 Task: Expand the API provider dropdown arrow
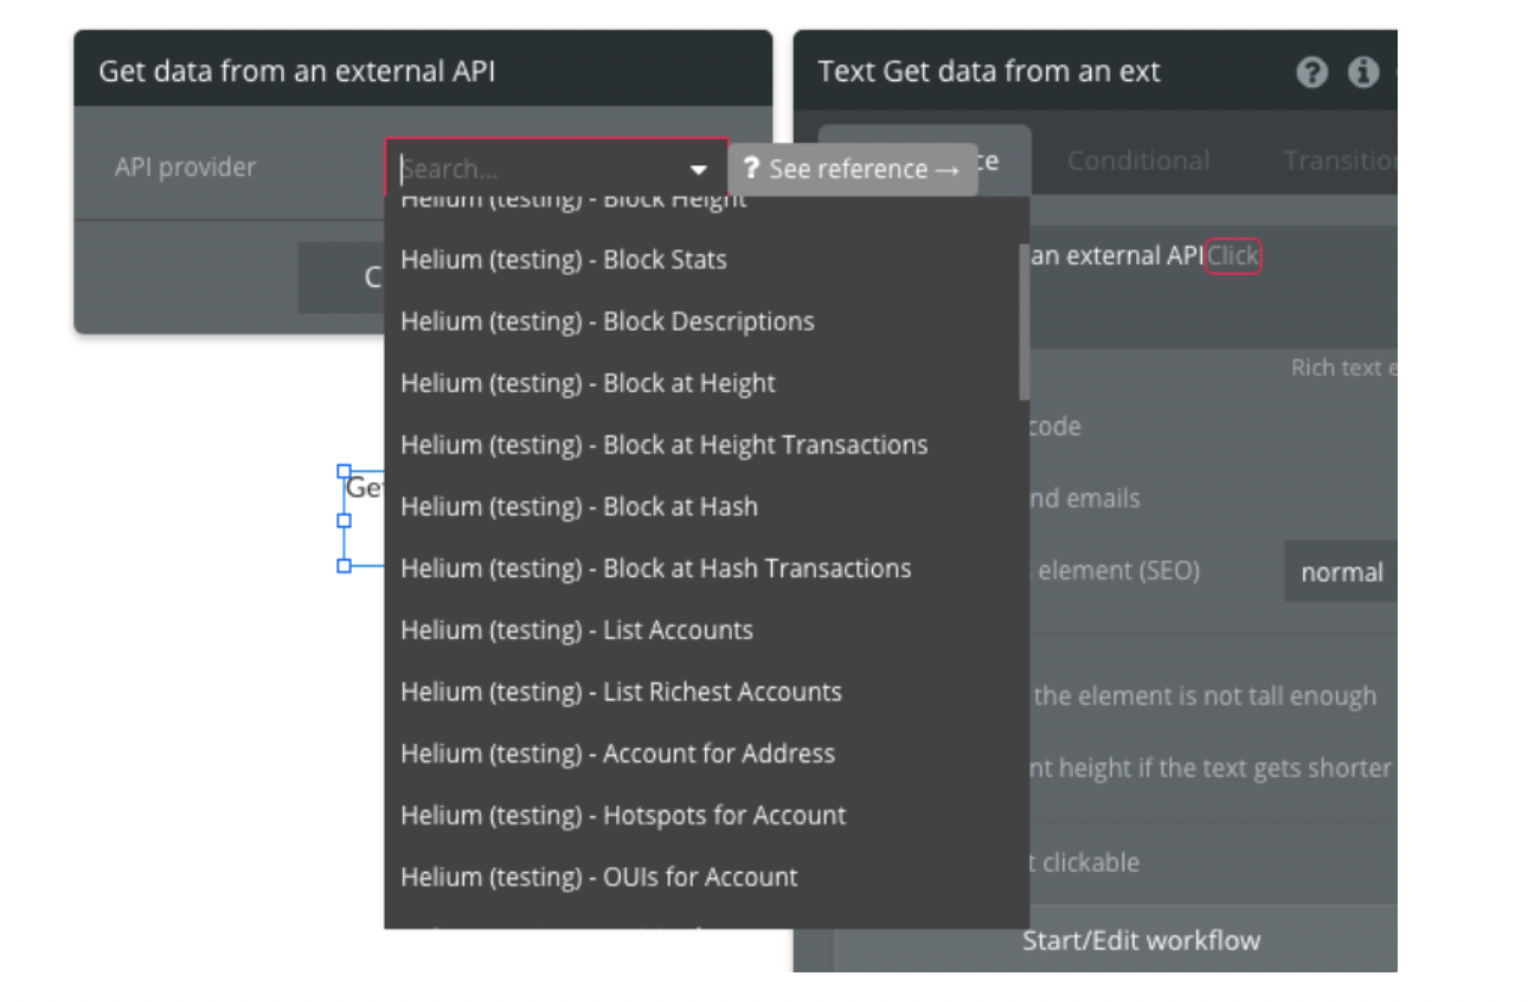tap(698, 169)
